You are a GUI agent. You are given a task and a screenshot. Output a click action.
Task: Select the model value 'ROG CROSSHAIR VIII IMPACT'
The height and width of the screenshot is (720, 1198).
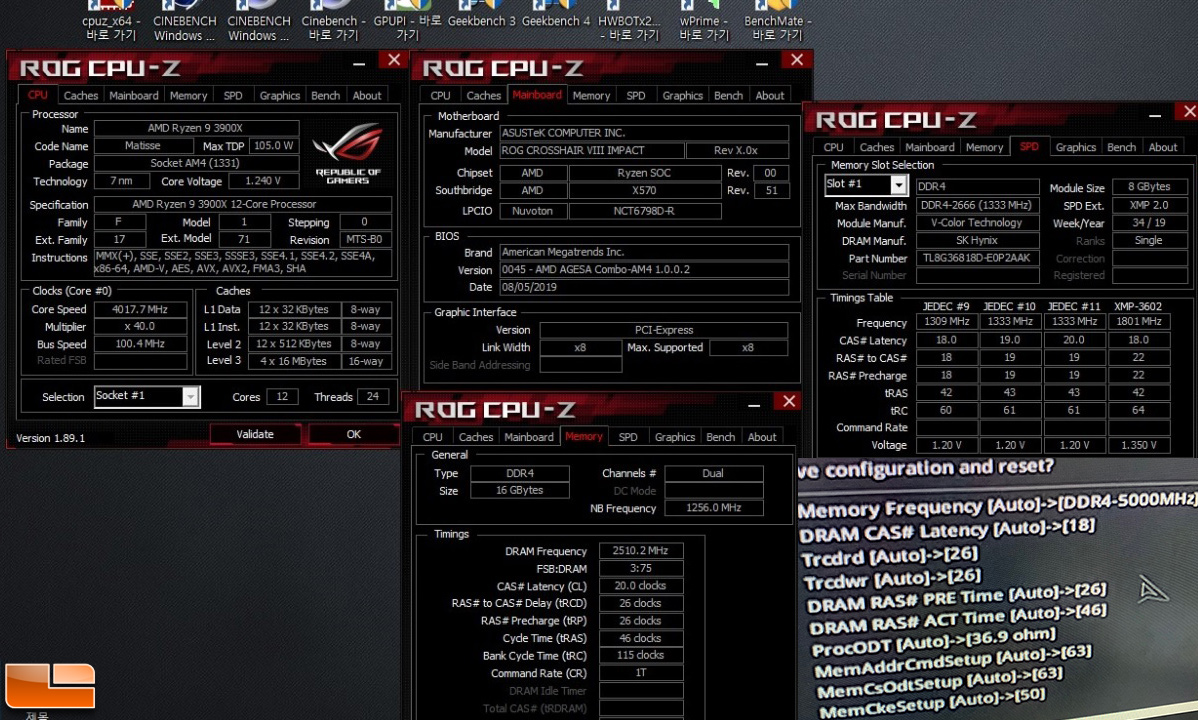click(x=592, y=151)
